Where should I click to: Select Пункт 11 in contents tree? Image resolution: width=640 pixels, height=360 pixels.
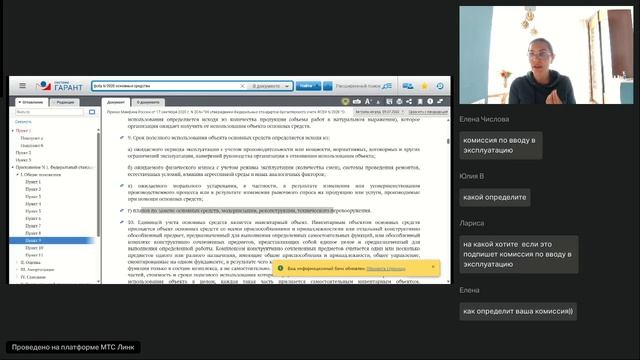[x=34, y=255]
